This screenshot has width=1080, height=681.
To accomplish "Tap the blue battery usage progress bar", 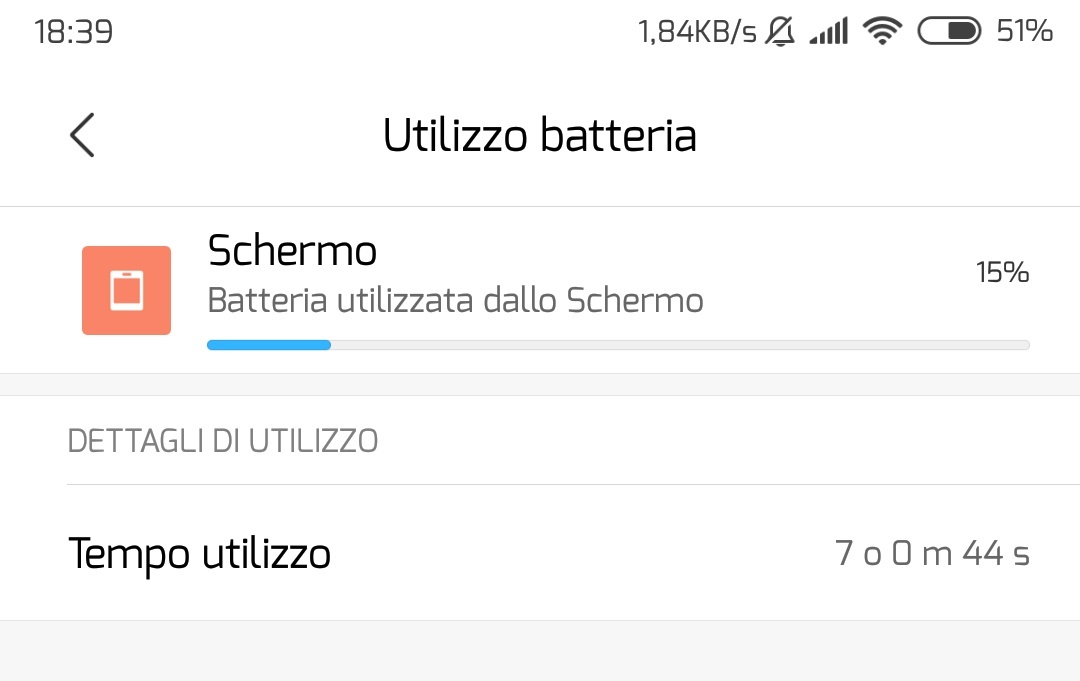I will tap(268, 344).
